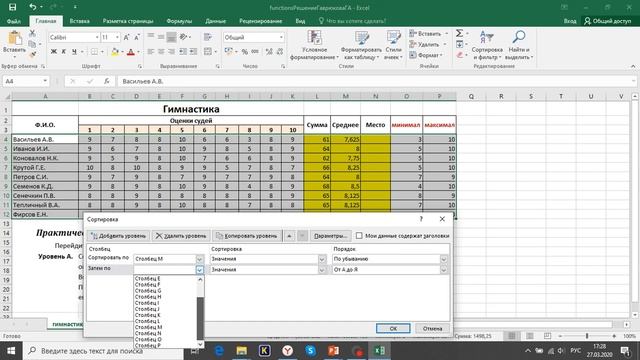Viewport: 640px width, 360px height.
Task: Open the Skype icon in the taskbar
Action: 311,351
